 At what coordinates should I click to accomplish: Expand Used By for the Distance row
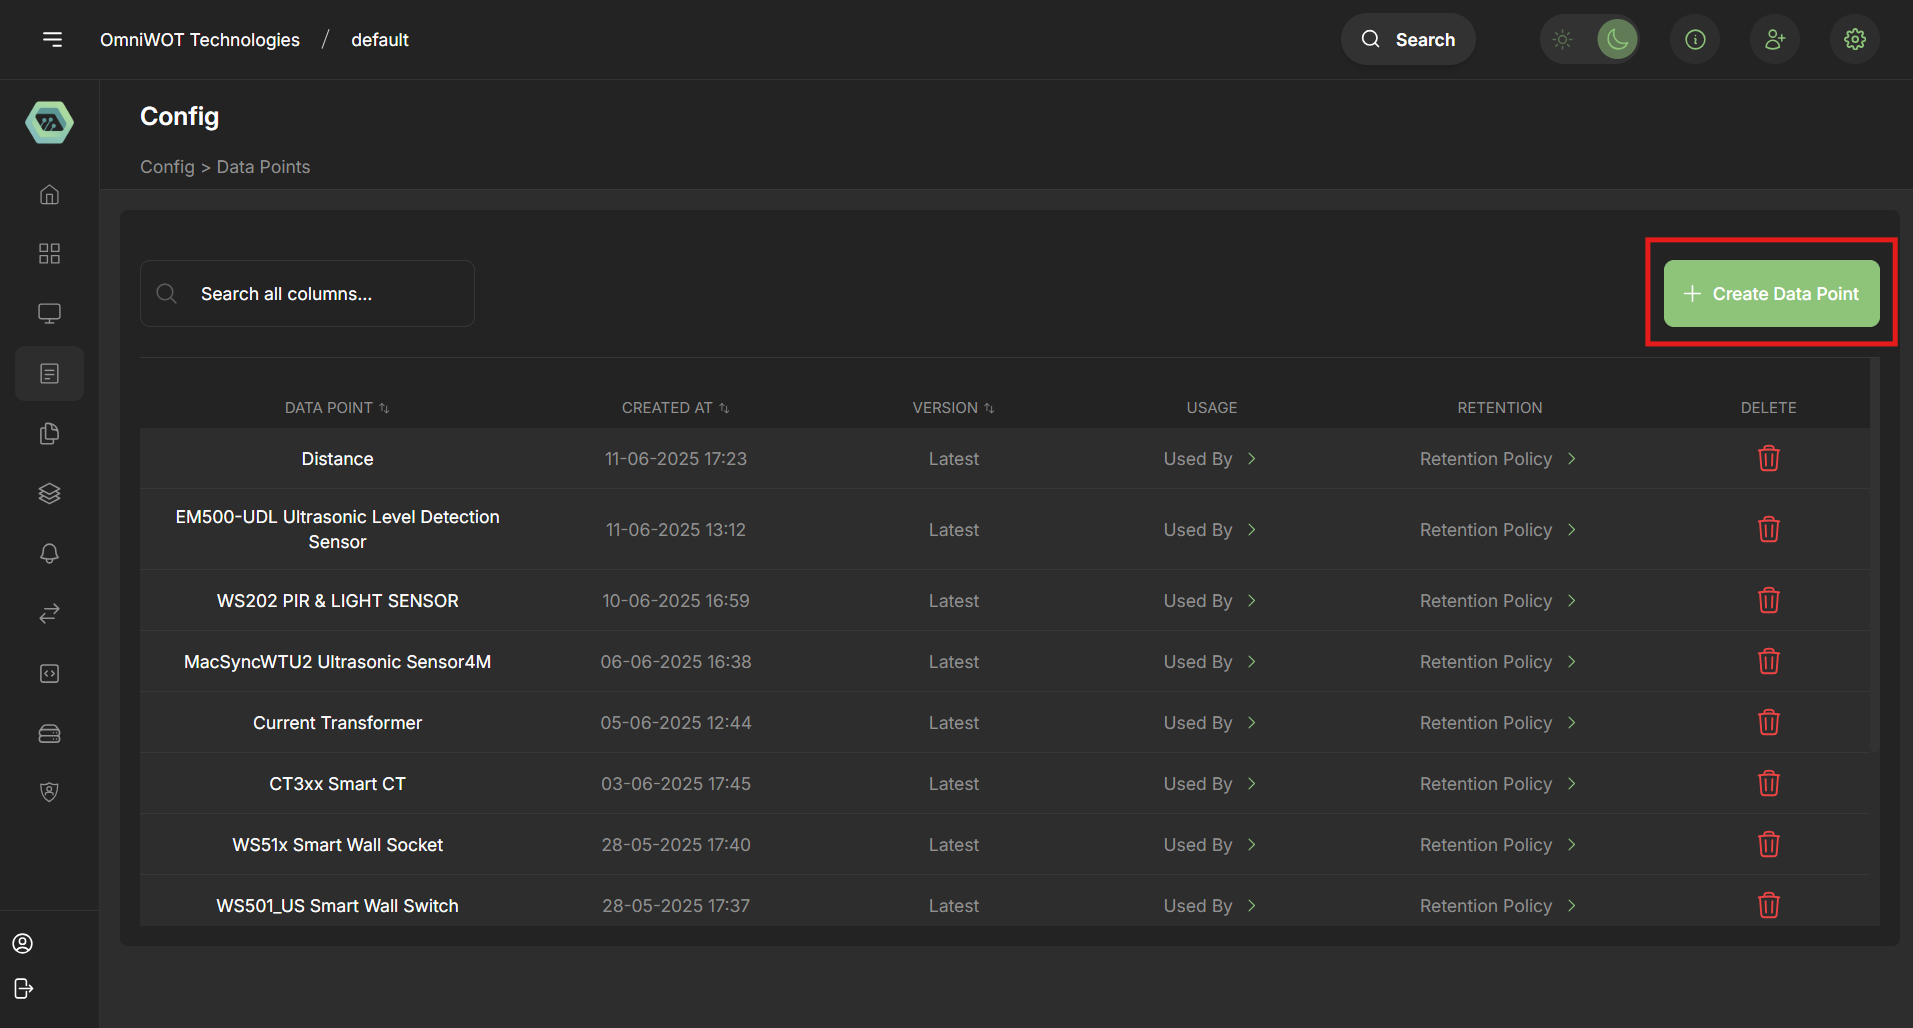pos(1209,458)
